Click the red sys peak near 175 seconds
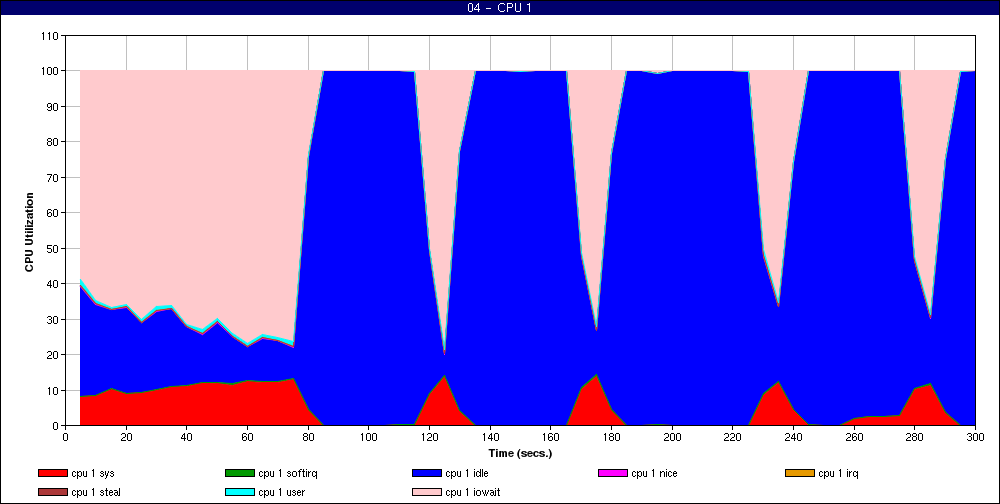Screen dimensions: 1000x504 [x=596, y=399]
